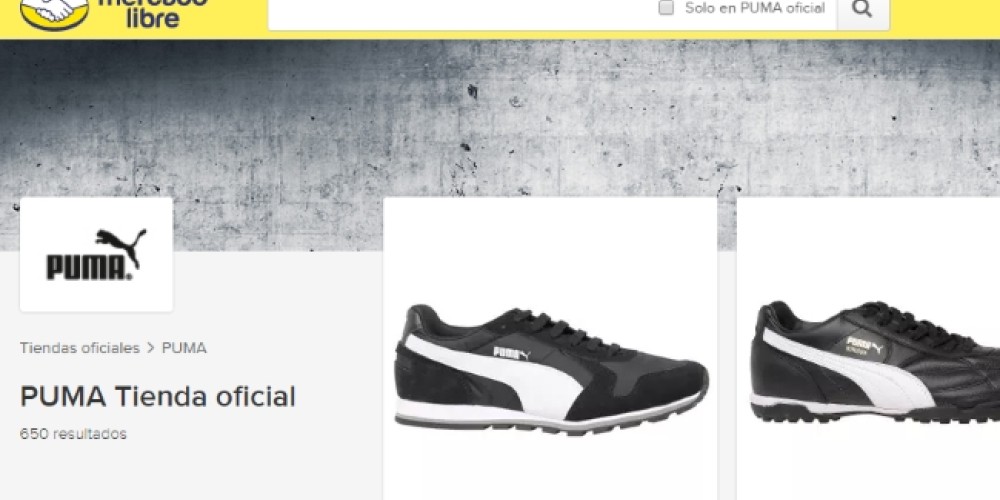
Task: Click the PUMA logo printed on first sneaker
Action: pyautogui.click(x=512, y=353)
